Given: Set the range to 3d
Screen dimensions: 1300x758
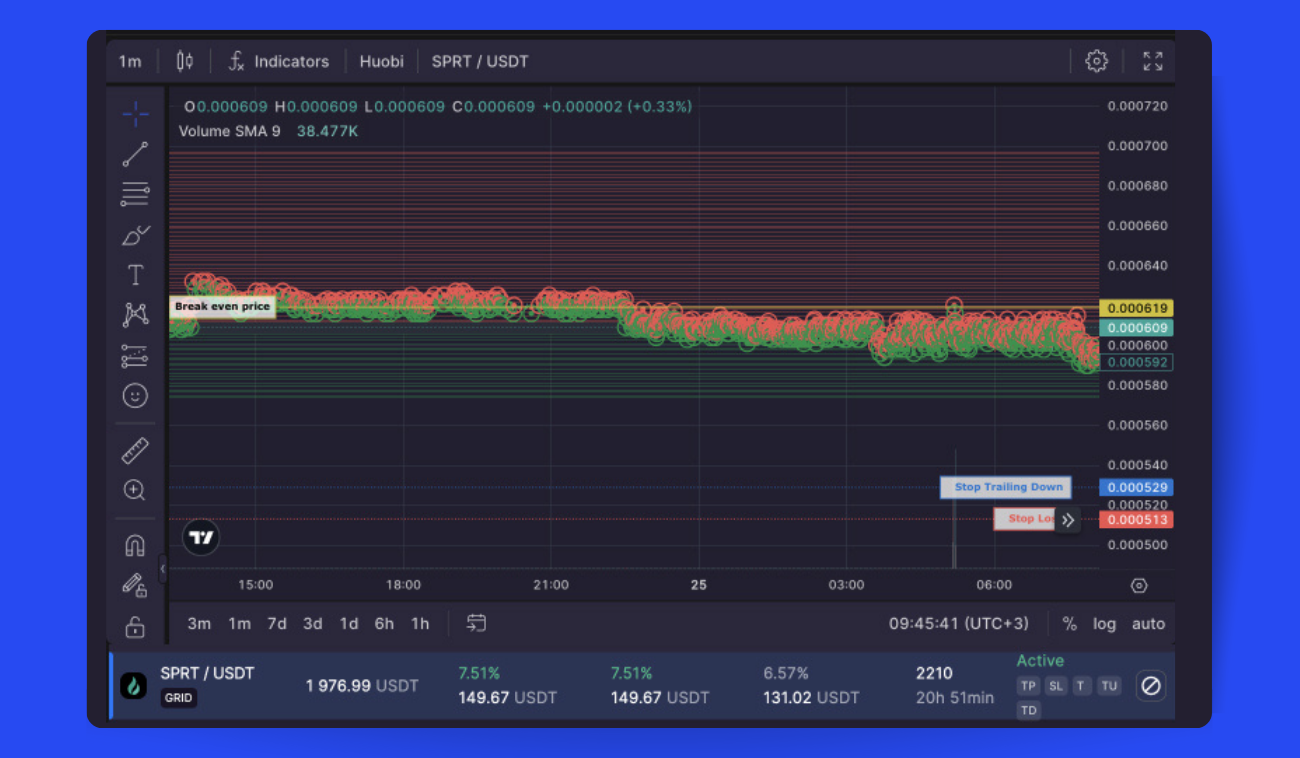Looking at the screenshot, I should point(313,624).
